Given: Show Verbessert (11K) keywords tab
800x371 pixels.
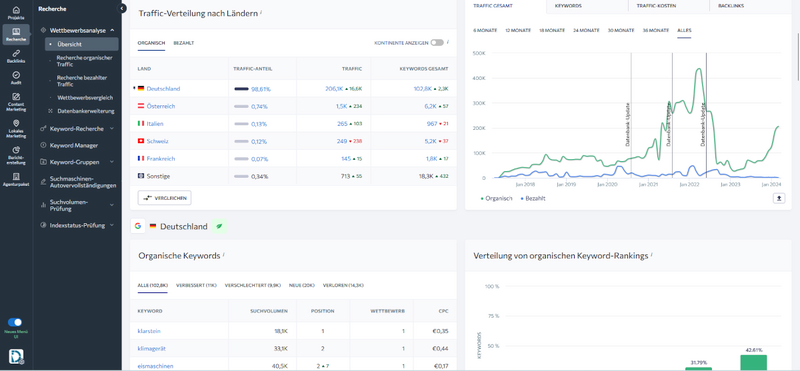Looking at the screenshot, I should [195, 286].
